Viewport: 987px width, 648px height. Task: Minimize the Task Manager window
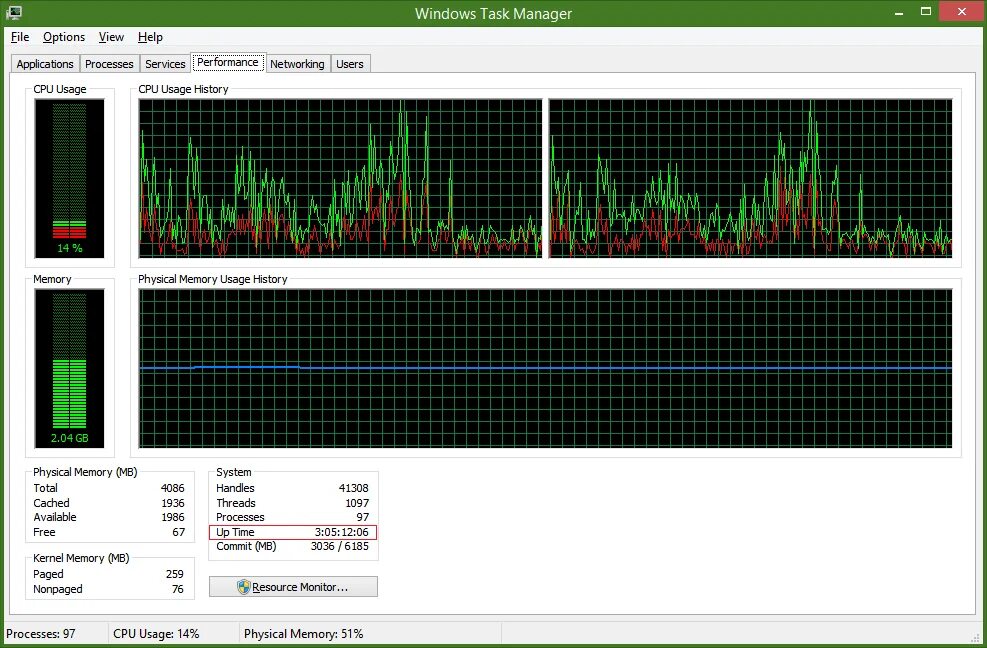[x=899, y=12]
